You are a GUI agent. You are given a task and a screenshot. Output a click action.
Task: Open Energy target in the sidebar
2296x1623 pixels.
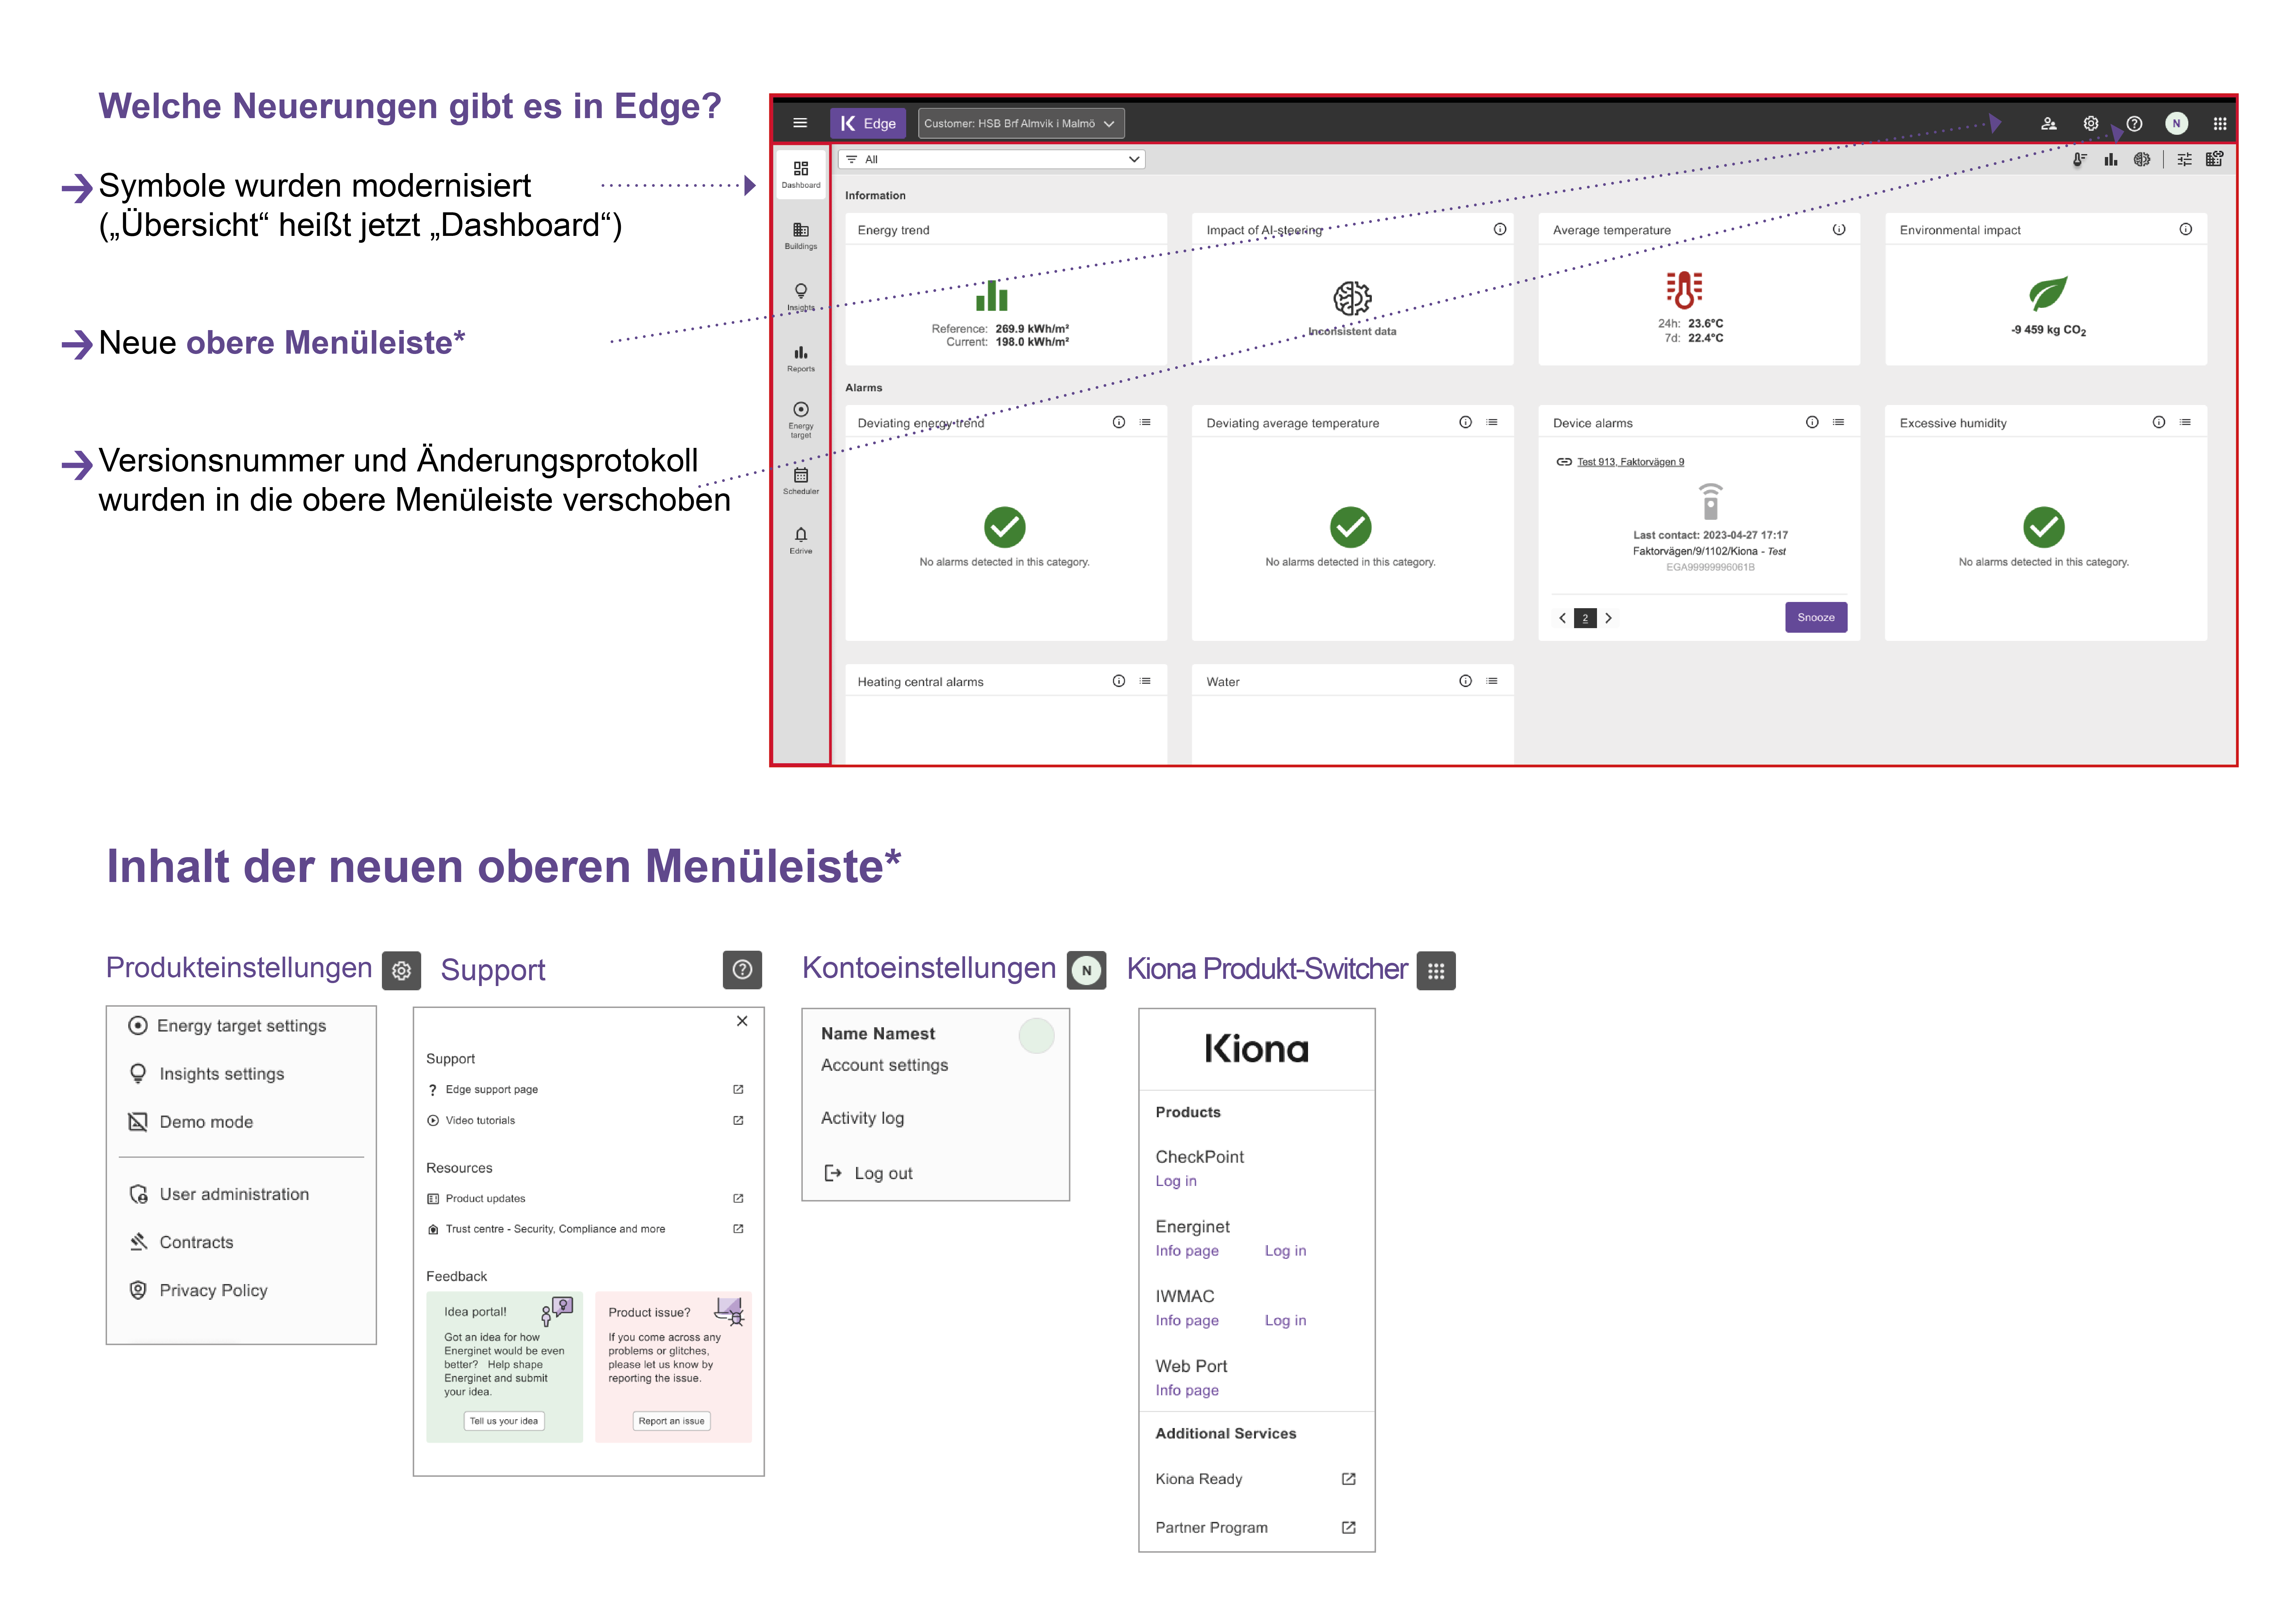[x=801, y=420]
